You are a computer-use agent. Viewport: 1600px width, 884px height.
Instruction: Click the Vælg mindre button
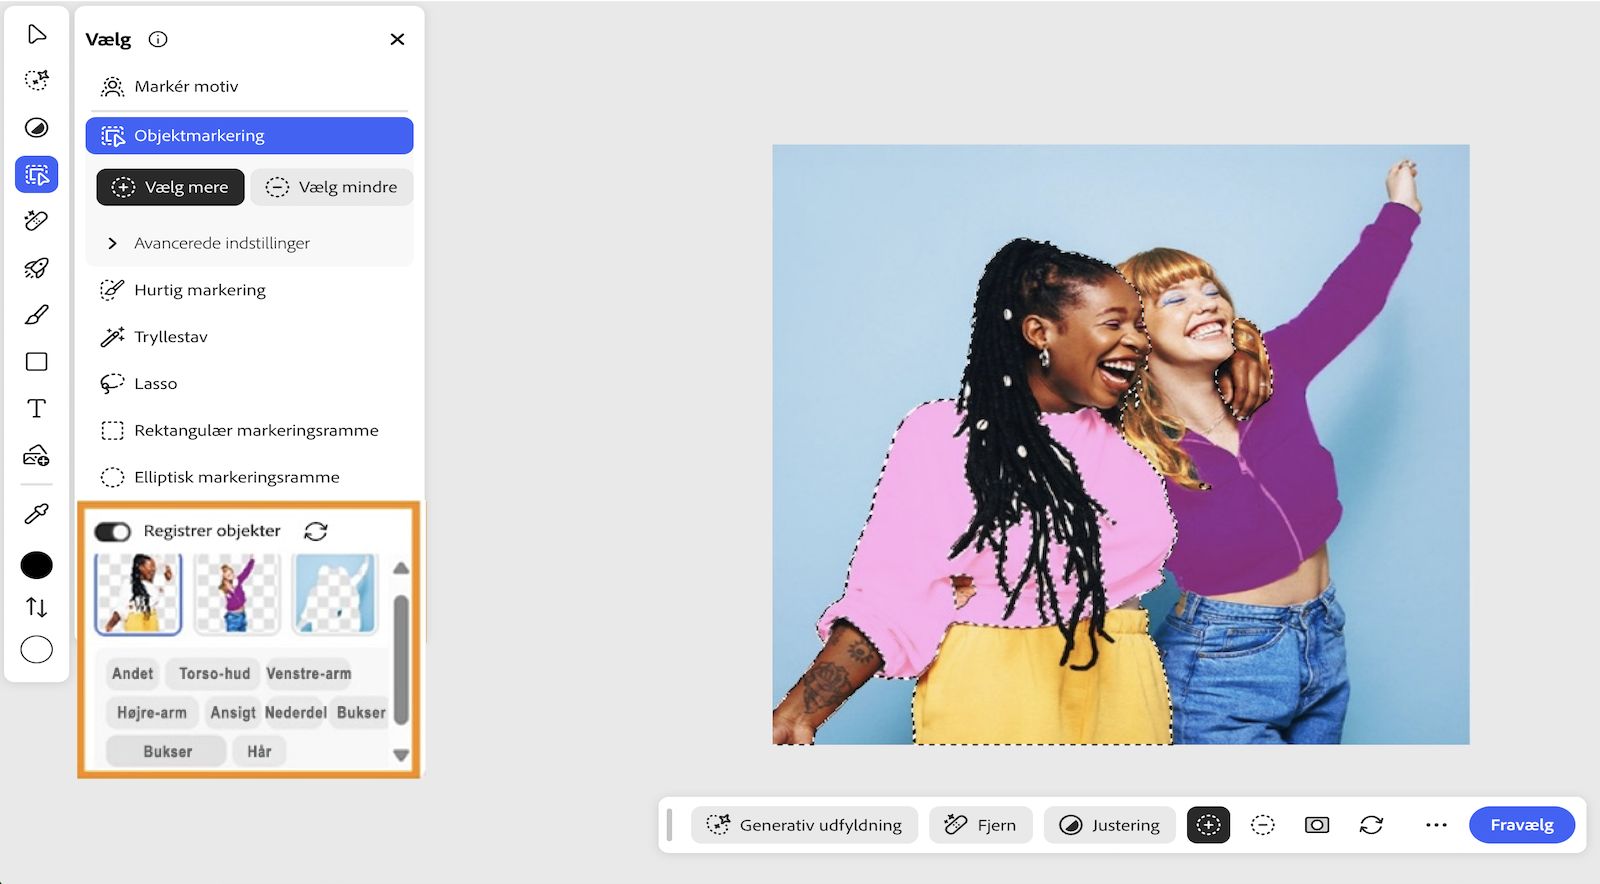click(x=332, y=187)
